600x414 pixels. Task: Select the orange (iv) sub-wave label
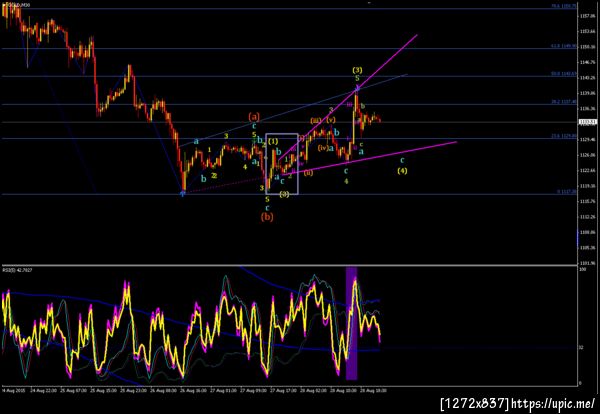pos(323,148)
